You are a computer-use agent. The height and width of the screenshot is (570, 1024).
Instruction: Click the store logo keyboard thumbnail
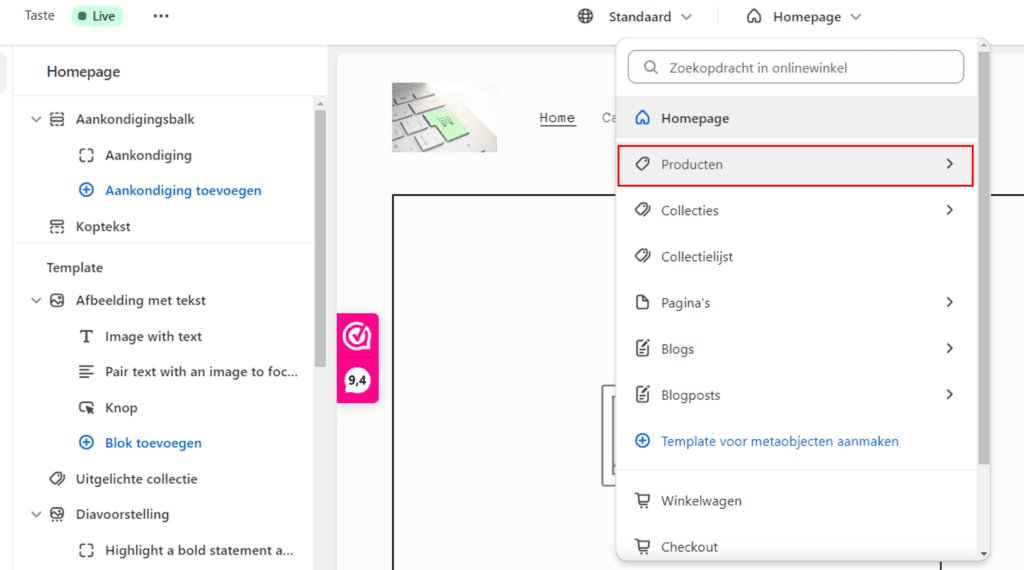(444, 117)
